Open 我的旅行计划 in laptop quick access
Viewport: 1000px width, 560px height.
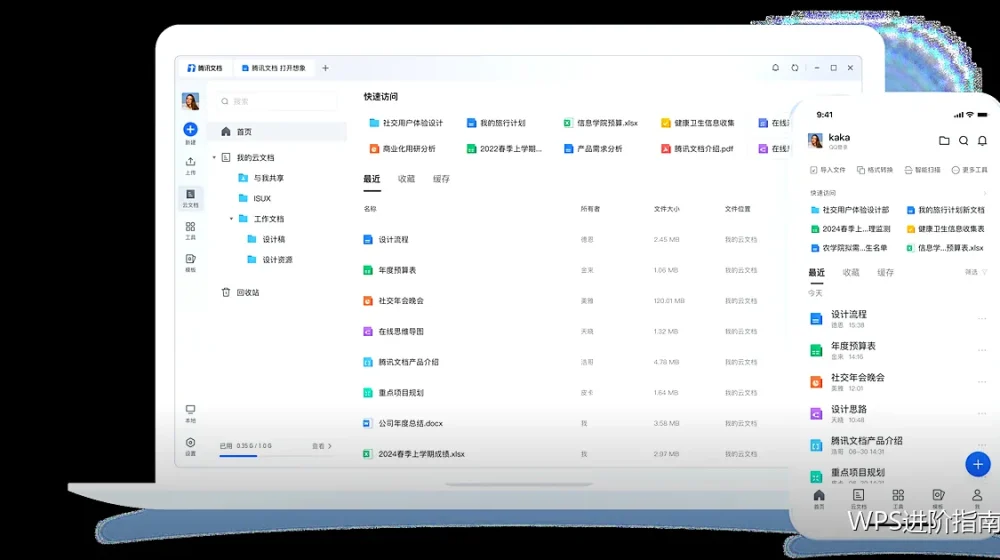[496, 123]
